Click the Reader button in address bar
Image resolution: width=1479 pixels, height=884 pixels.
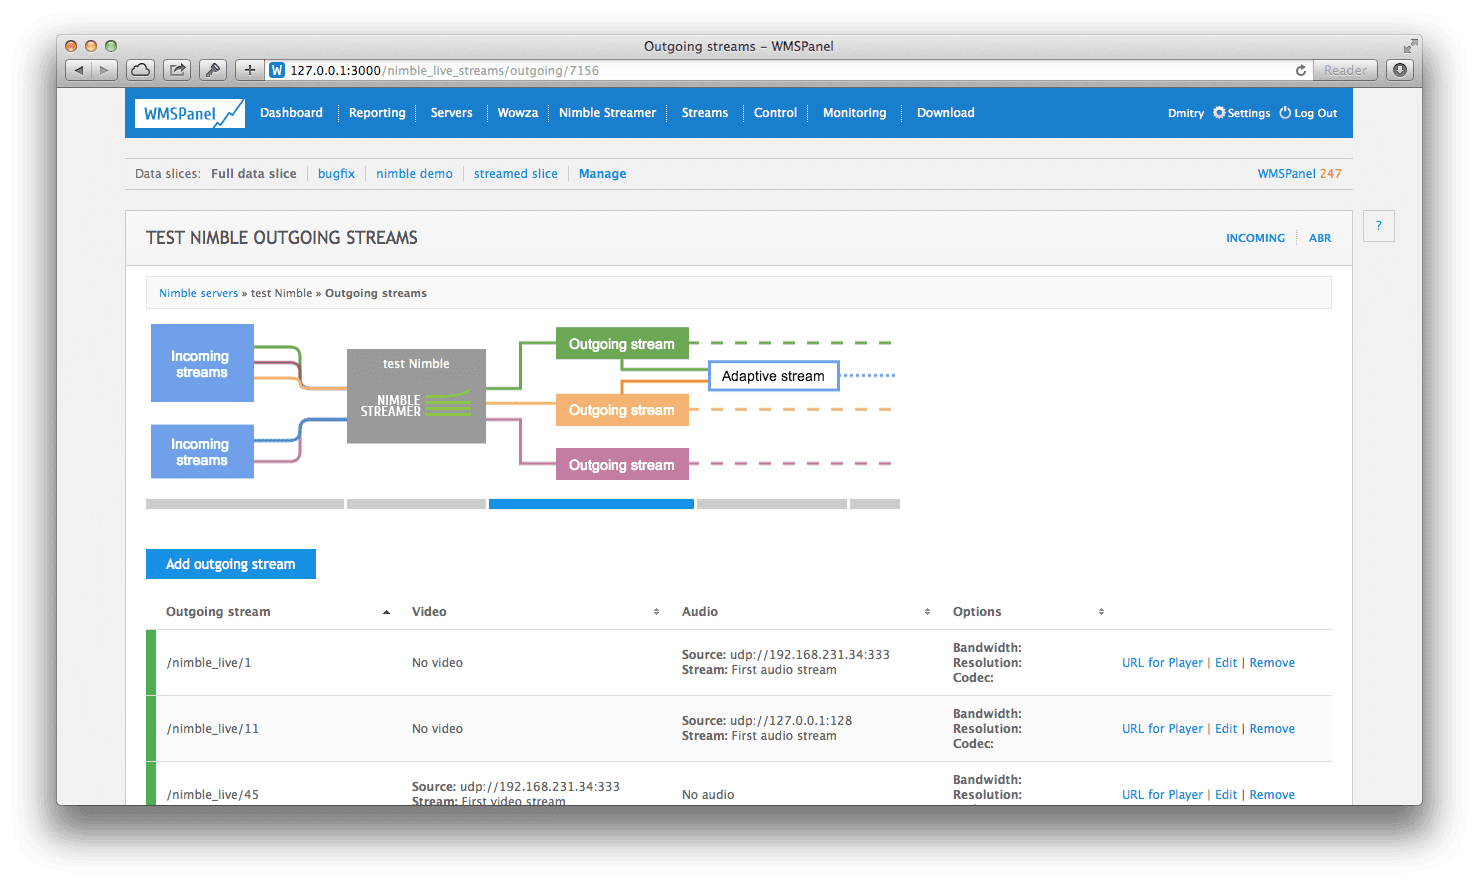(1345, 70)
